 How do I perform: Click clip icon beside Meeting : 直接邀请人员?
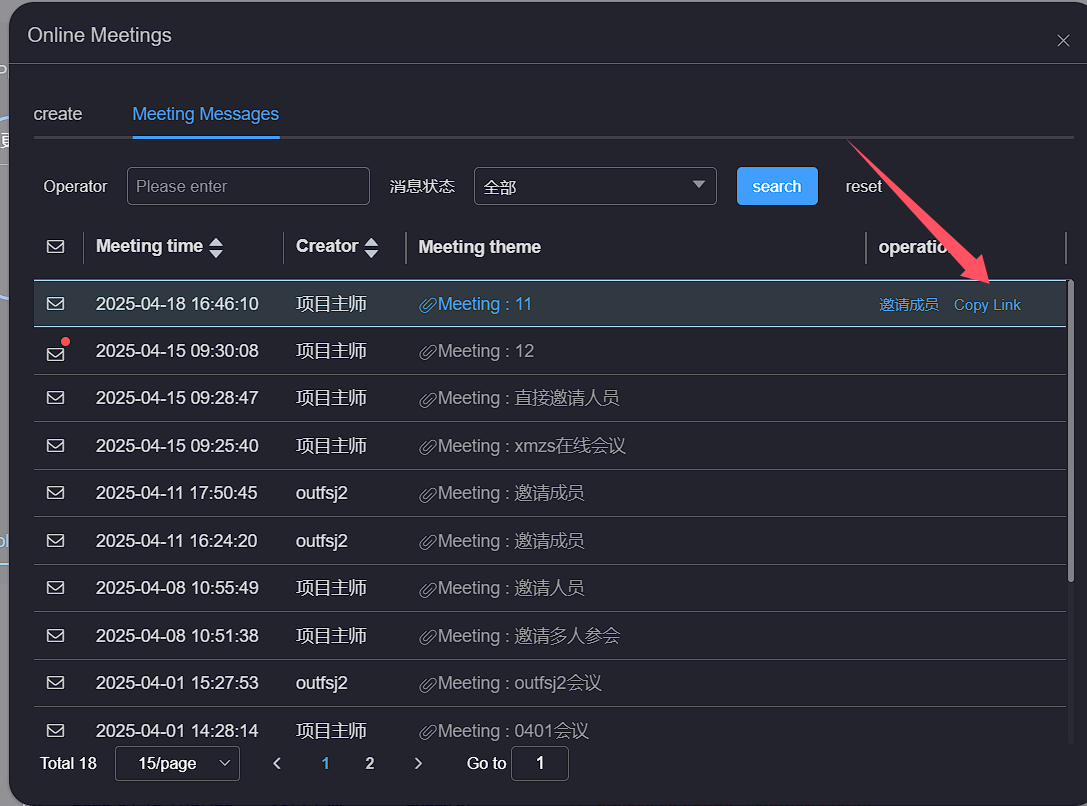click(x=428, y=399)
